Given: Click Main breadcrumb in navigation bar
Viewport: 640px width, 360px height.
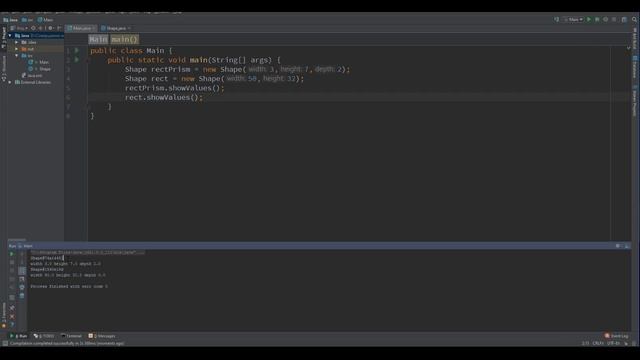Looking at the screenshot, I should point(45,20).
